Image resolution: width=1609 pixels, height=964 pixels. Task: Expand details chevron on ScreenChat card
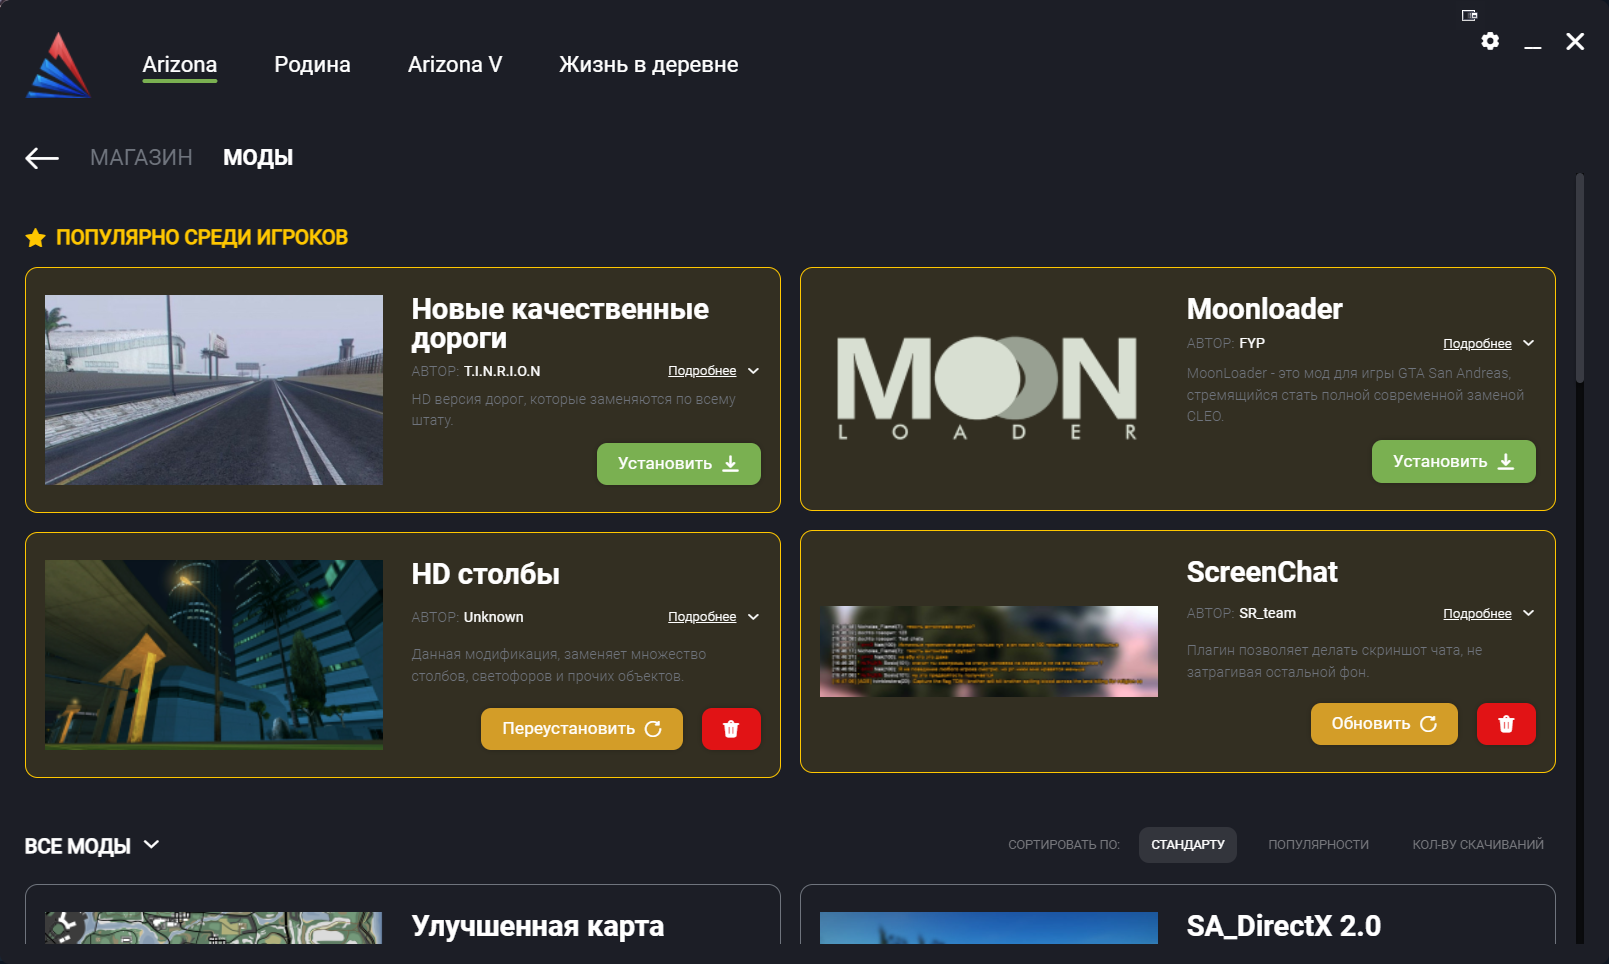tap(1528, 613)
